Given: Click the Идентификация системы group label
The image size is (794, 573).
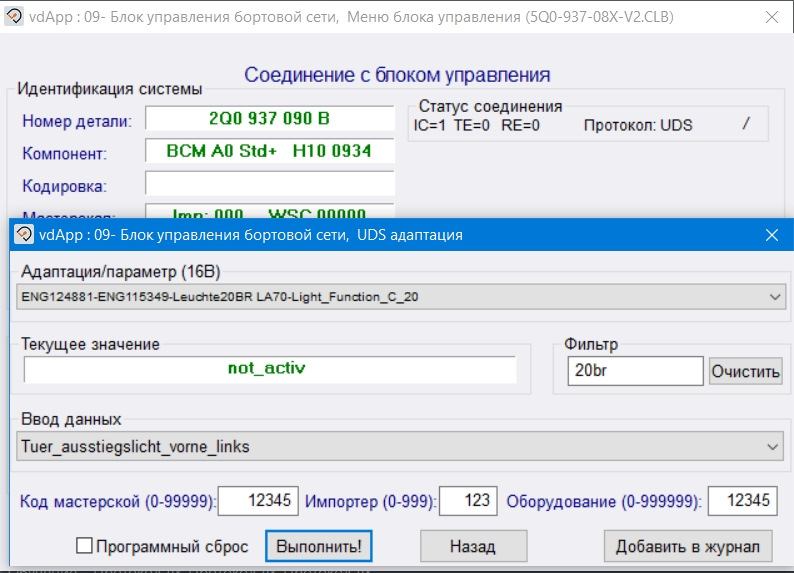Looking at the screenshot, I should coord(109,89).
